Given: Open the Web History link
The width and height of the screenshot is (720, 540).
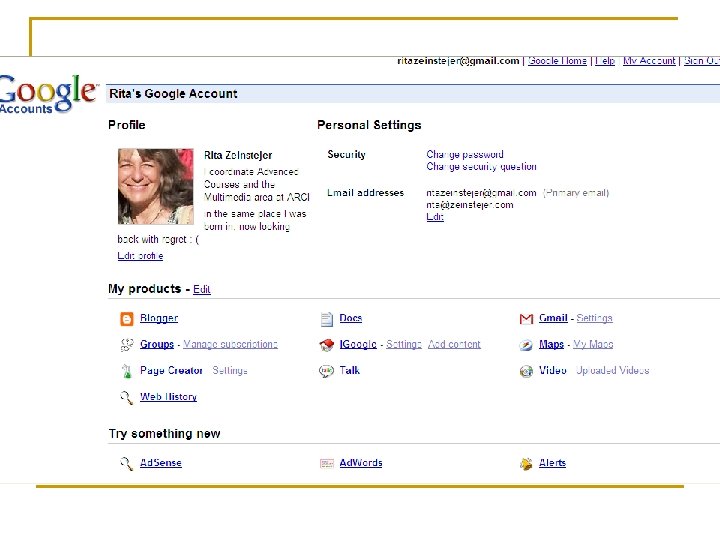Looking at the screenshot, I should (x=169, y=396).
